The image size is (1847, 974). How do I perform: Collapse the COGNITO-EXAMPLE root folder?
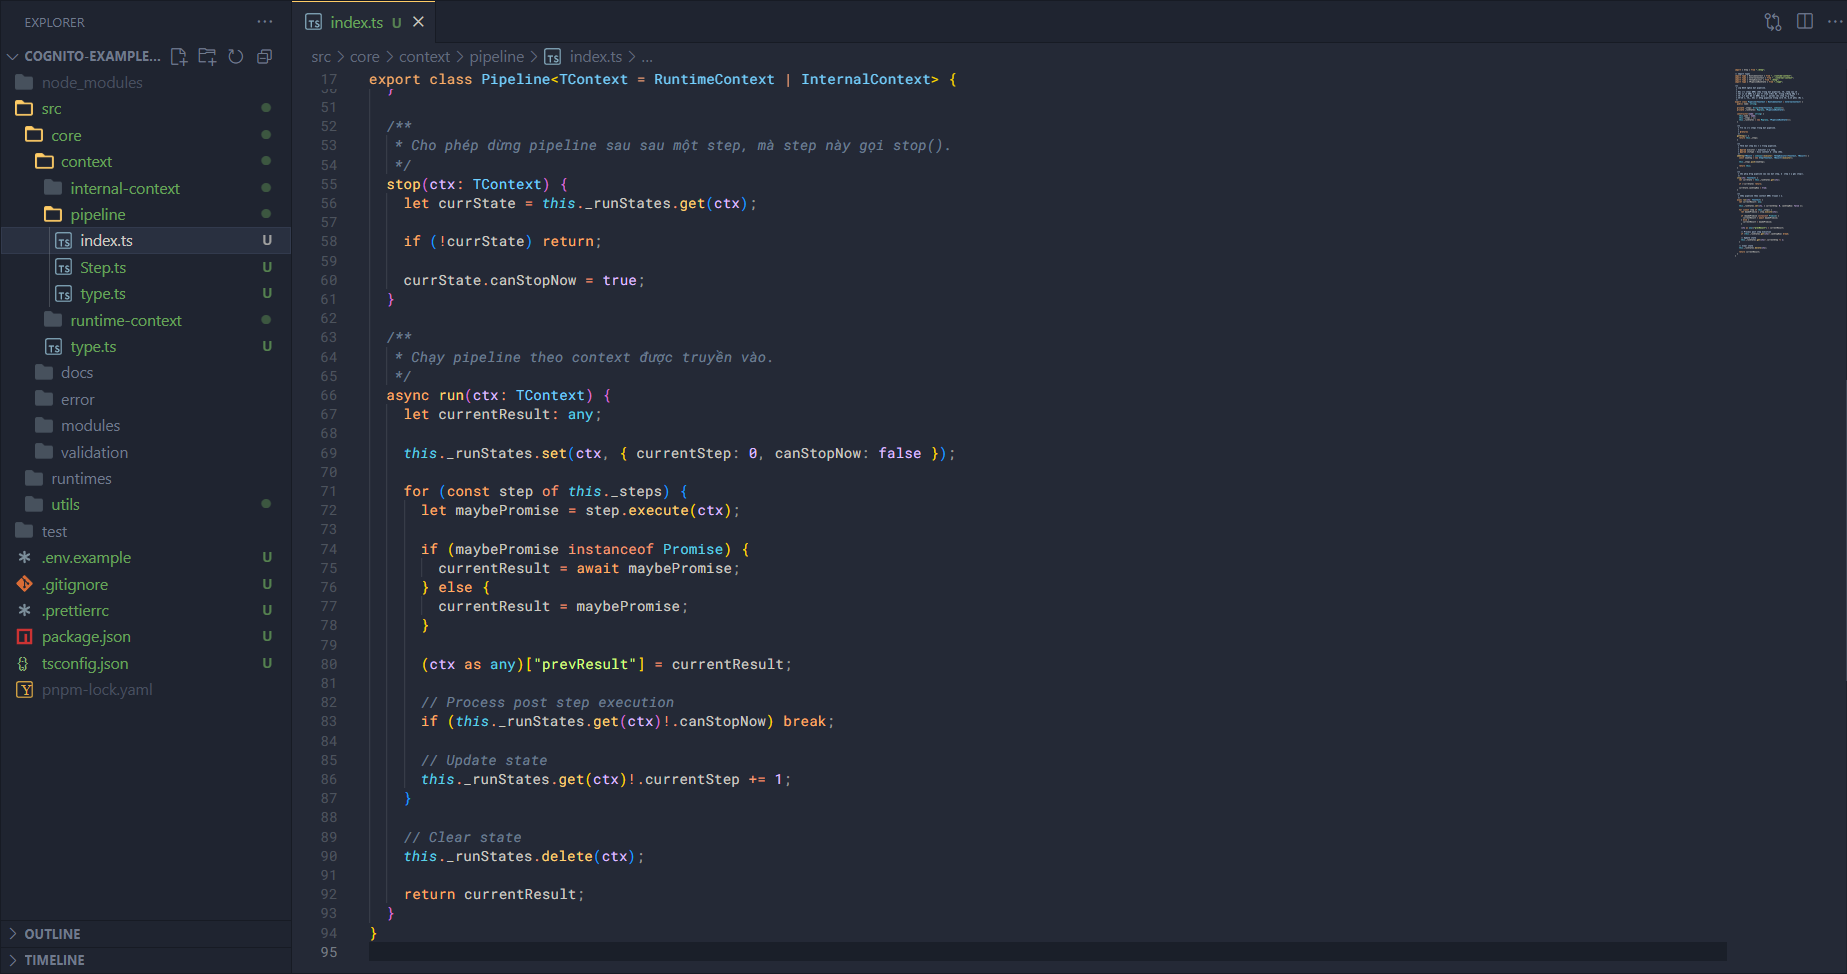pyautogui.click(x=13, y=57)
